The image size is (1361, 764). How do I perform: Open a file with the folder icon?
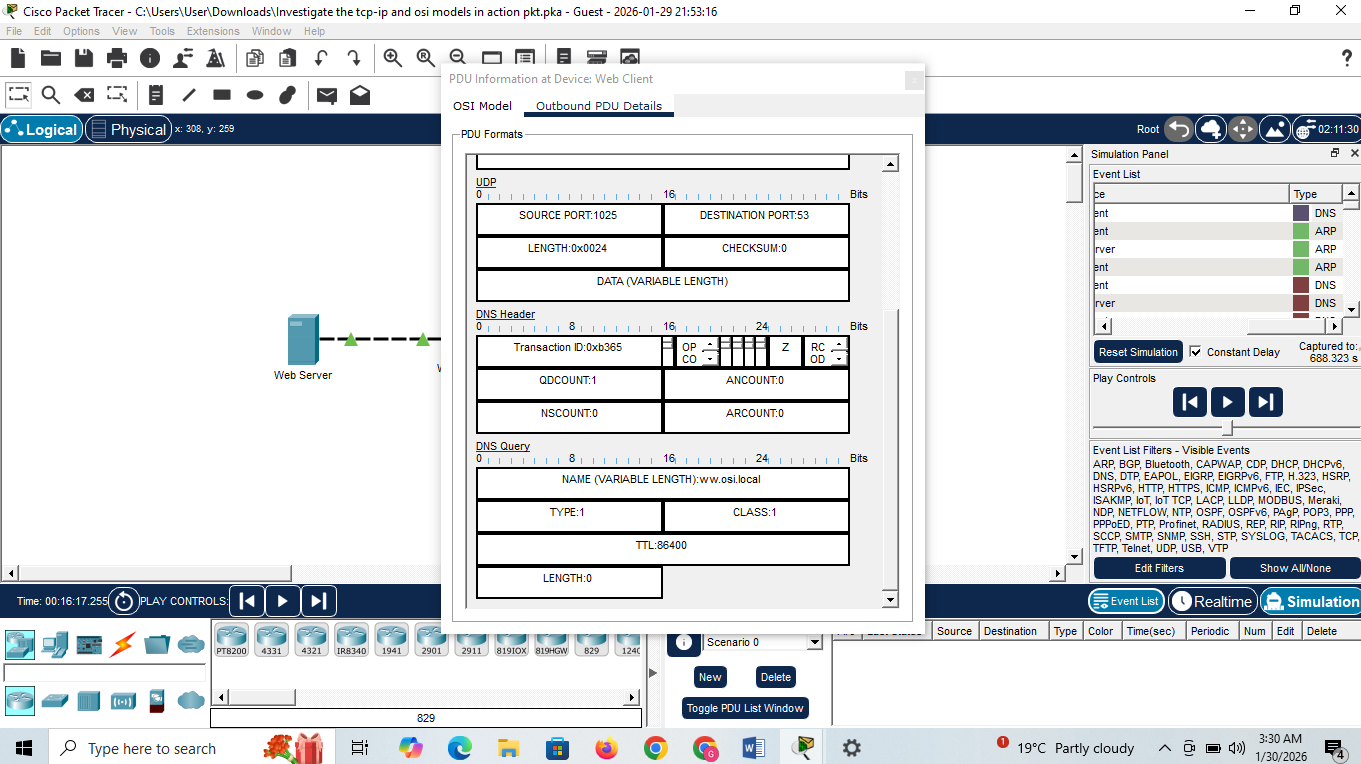[50, 58]
